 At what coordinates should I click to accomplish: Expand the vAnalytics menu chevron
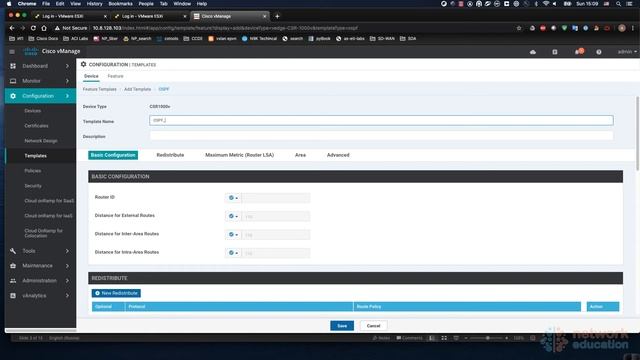pos(67,296)
